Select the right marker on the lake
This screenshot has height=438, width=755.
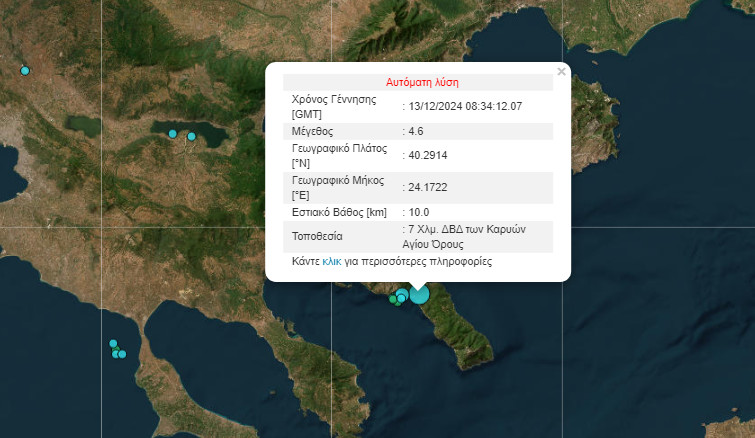[x=192, y=136]
